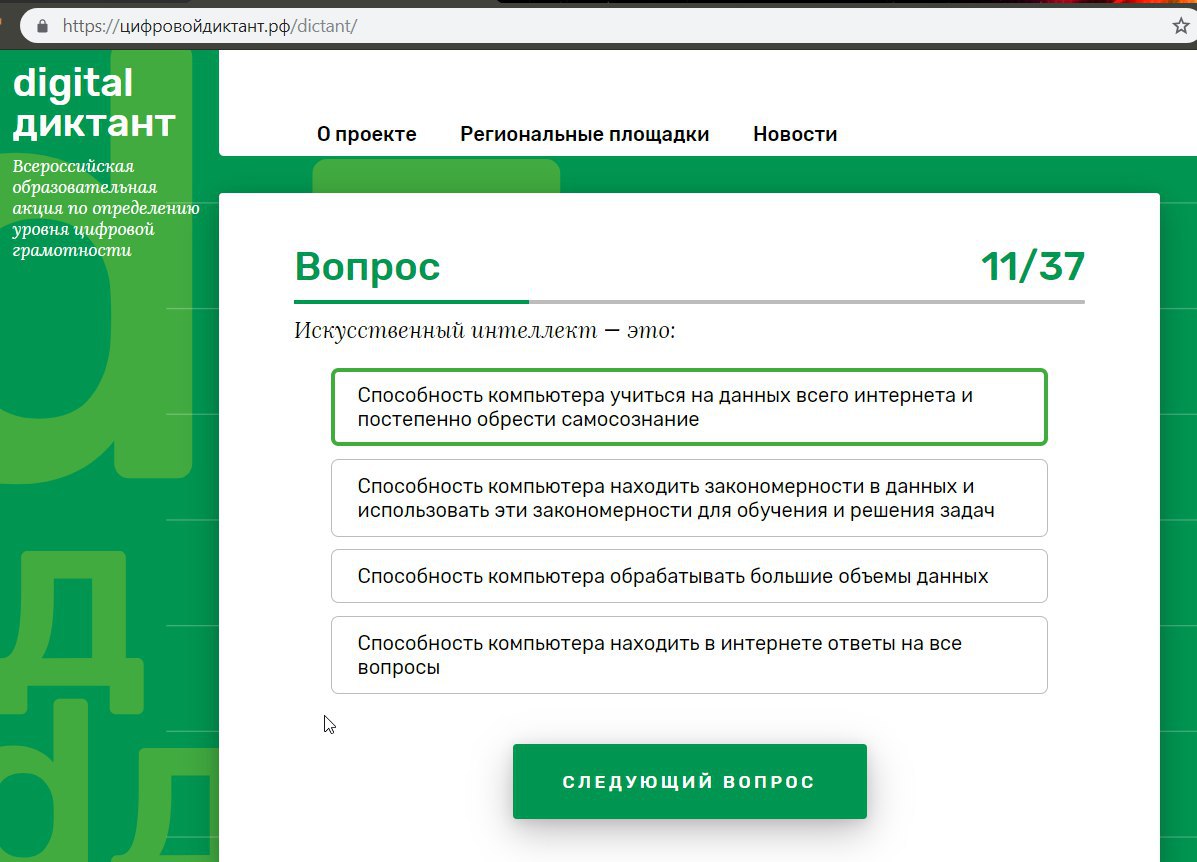Click the 'digital диктант' site logo
Viewport: 1197px width, 862px height.
(94, 103)
